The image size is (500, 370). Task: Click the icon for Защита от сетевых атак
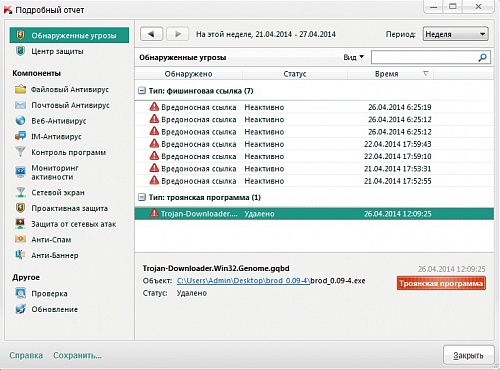[21, 224]
